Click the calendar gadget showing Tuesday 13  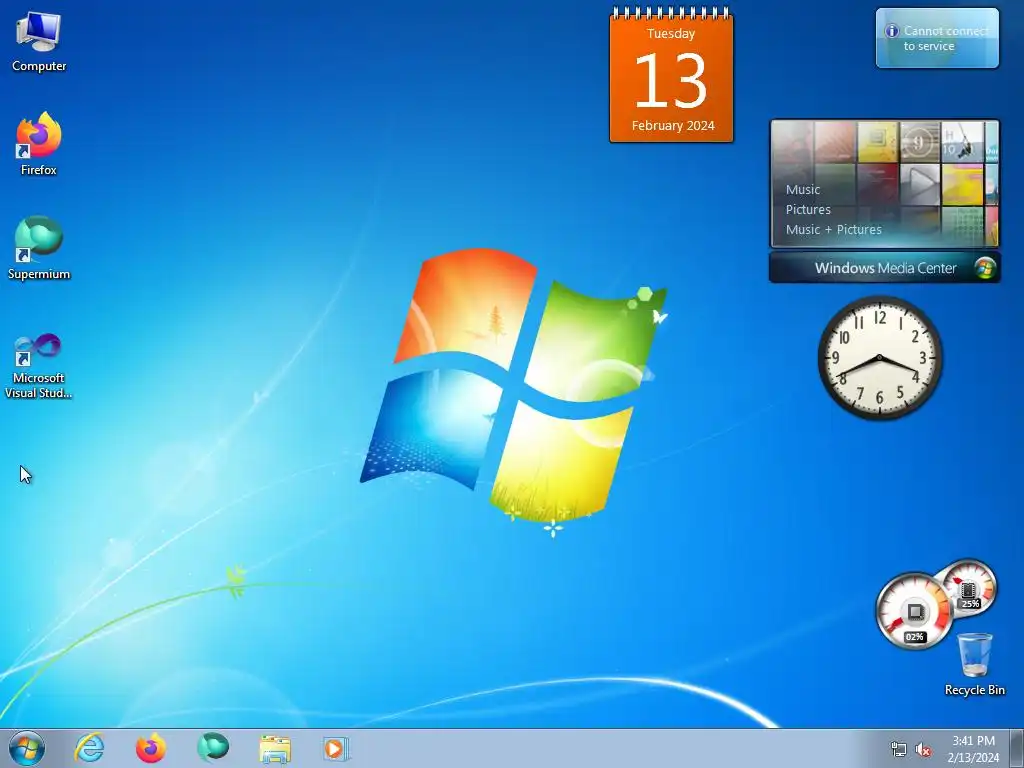(671, 75)
